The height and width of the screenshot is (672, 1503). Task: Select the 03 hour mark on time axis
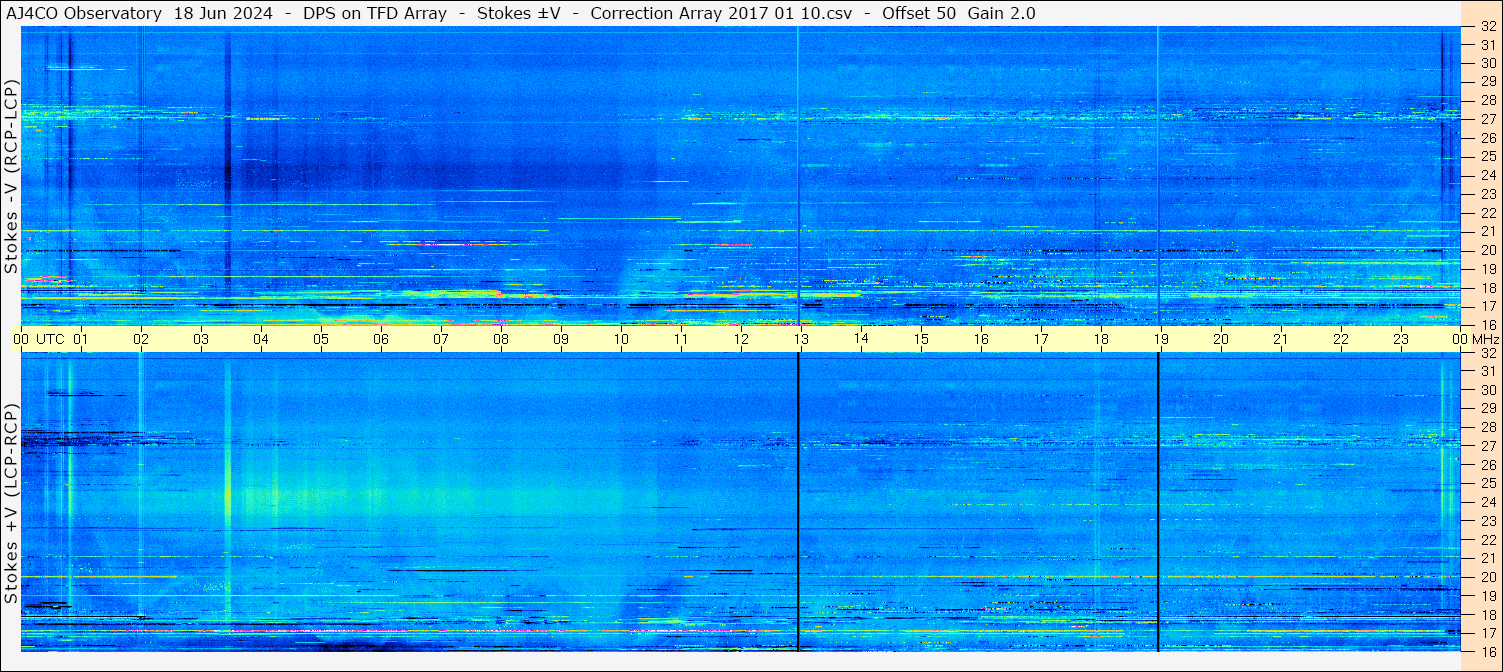click(201, 339)
